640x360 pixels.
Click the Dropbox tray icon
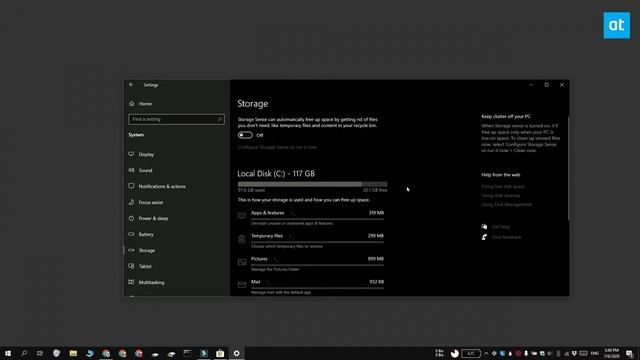pyautogui.click(x=574, y=353)
